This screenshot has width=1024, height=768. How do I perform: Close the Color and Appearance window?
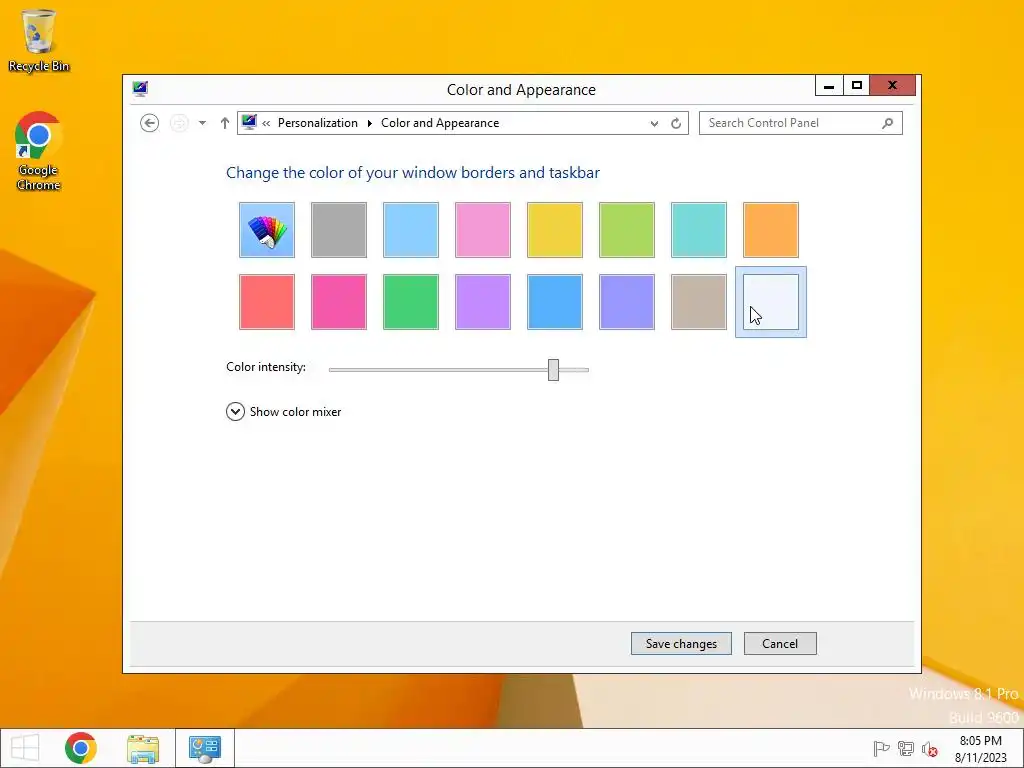tap(892, 86)
